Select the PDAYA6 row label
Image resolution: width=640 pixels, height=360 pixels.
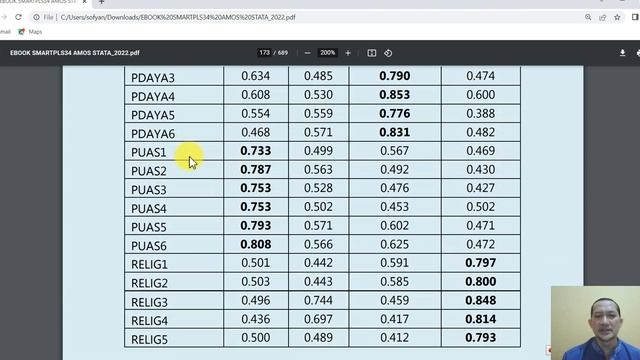click(153, 134)
